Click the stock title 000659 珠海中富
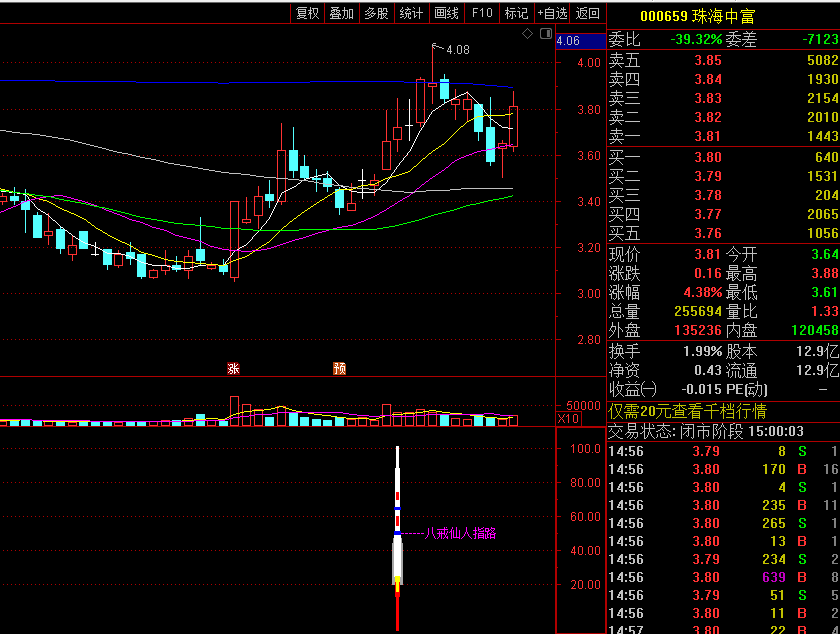The height and width of the screenshot is (634, 840). click(698, 16)
